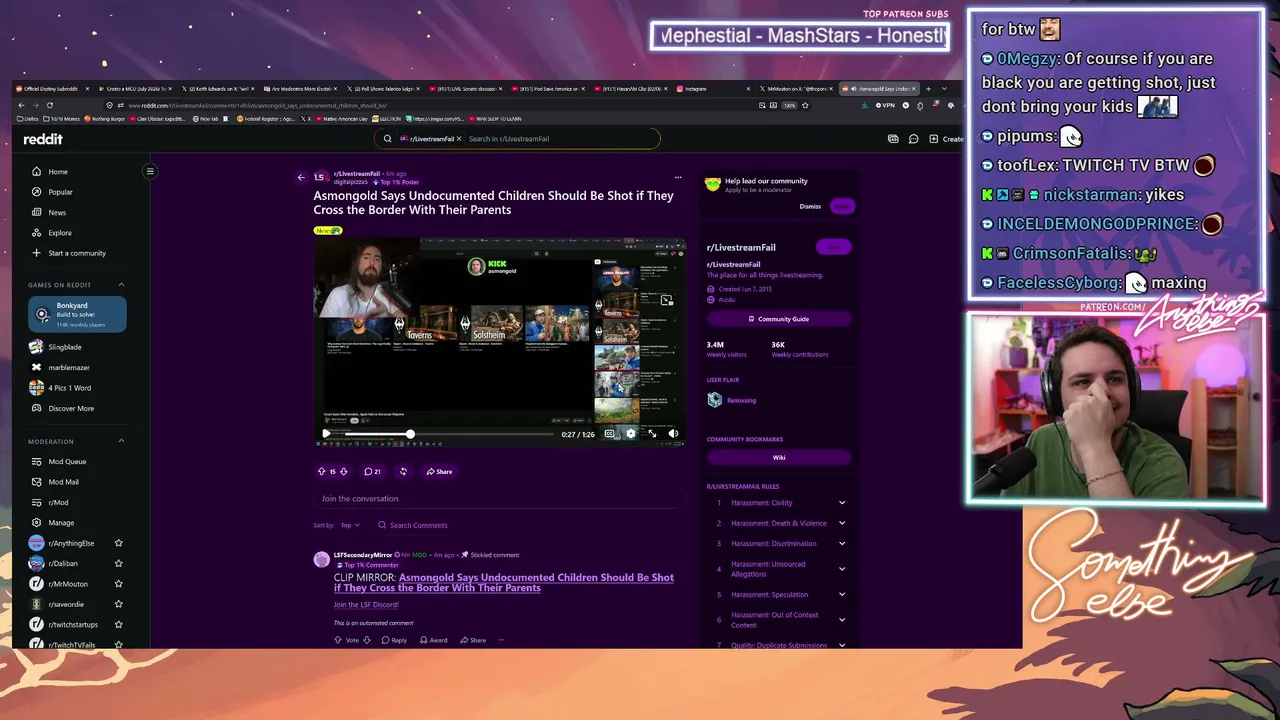Upvote the Asmongold post

(x=321, y=471)
